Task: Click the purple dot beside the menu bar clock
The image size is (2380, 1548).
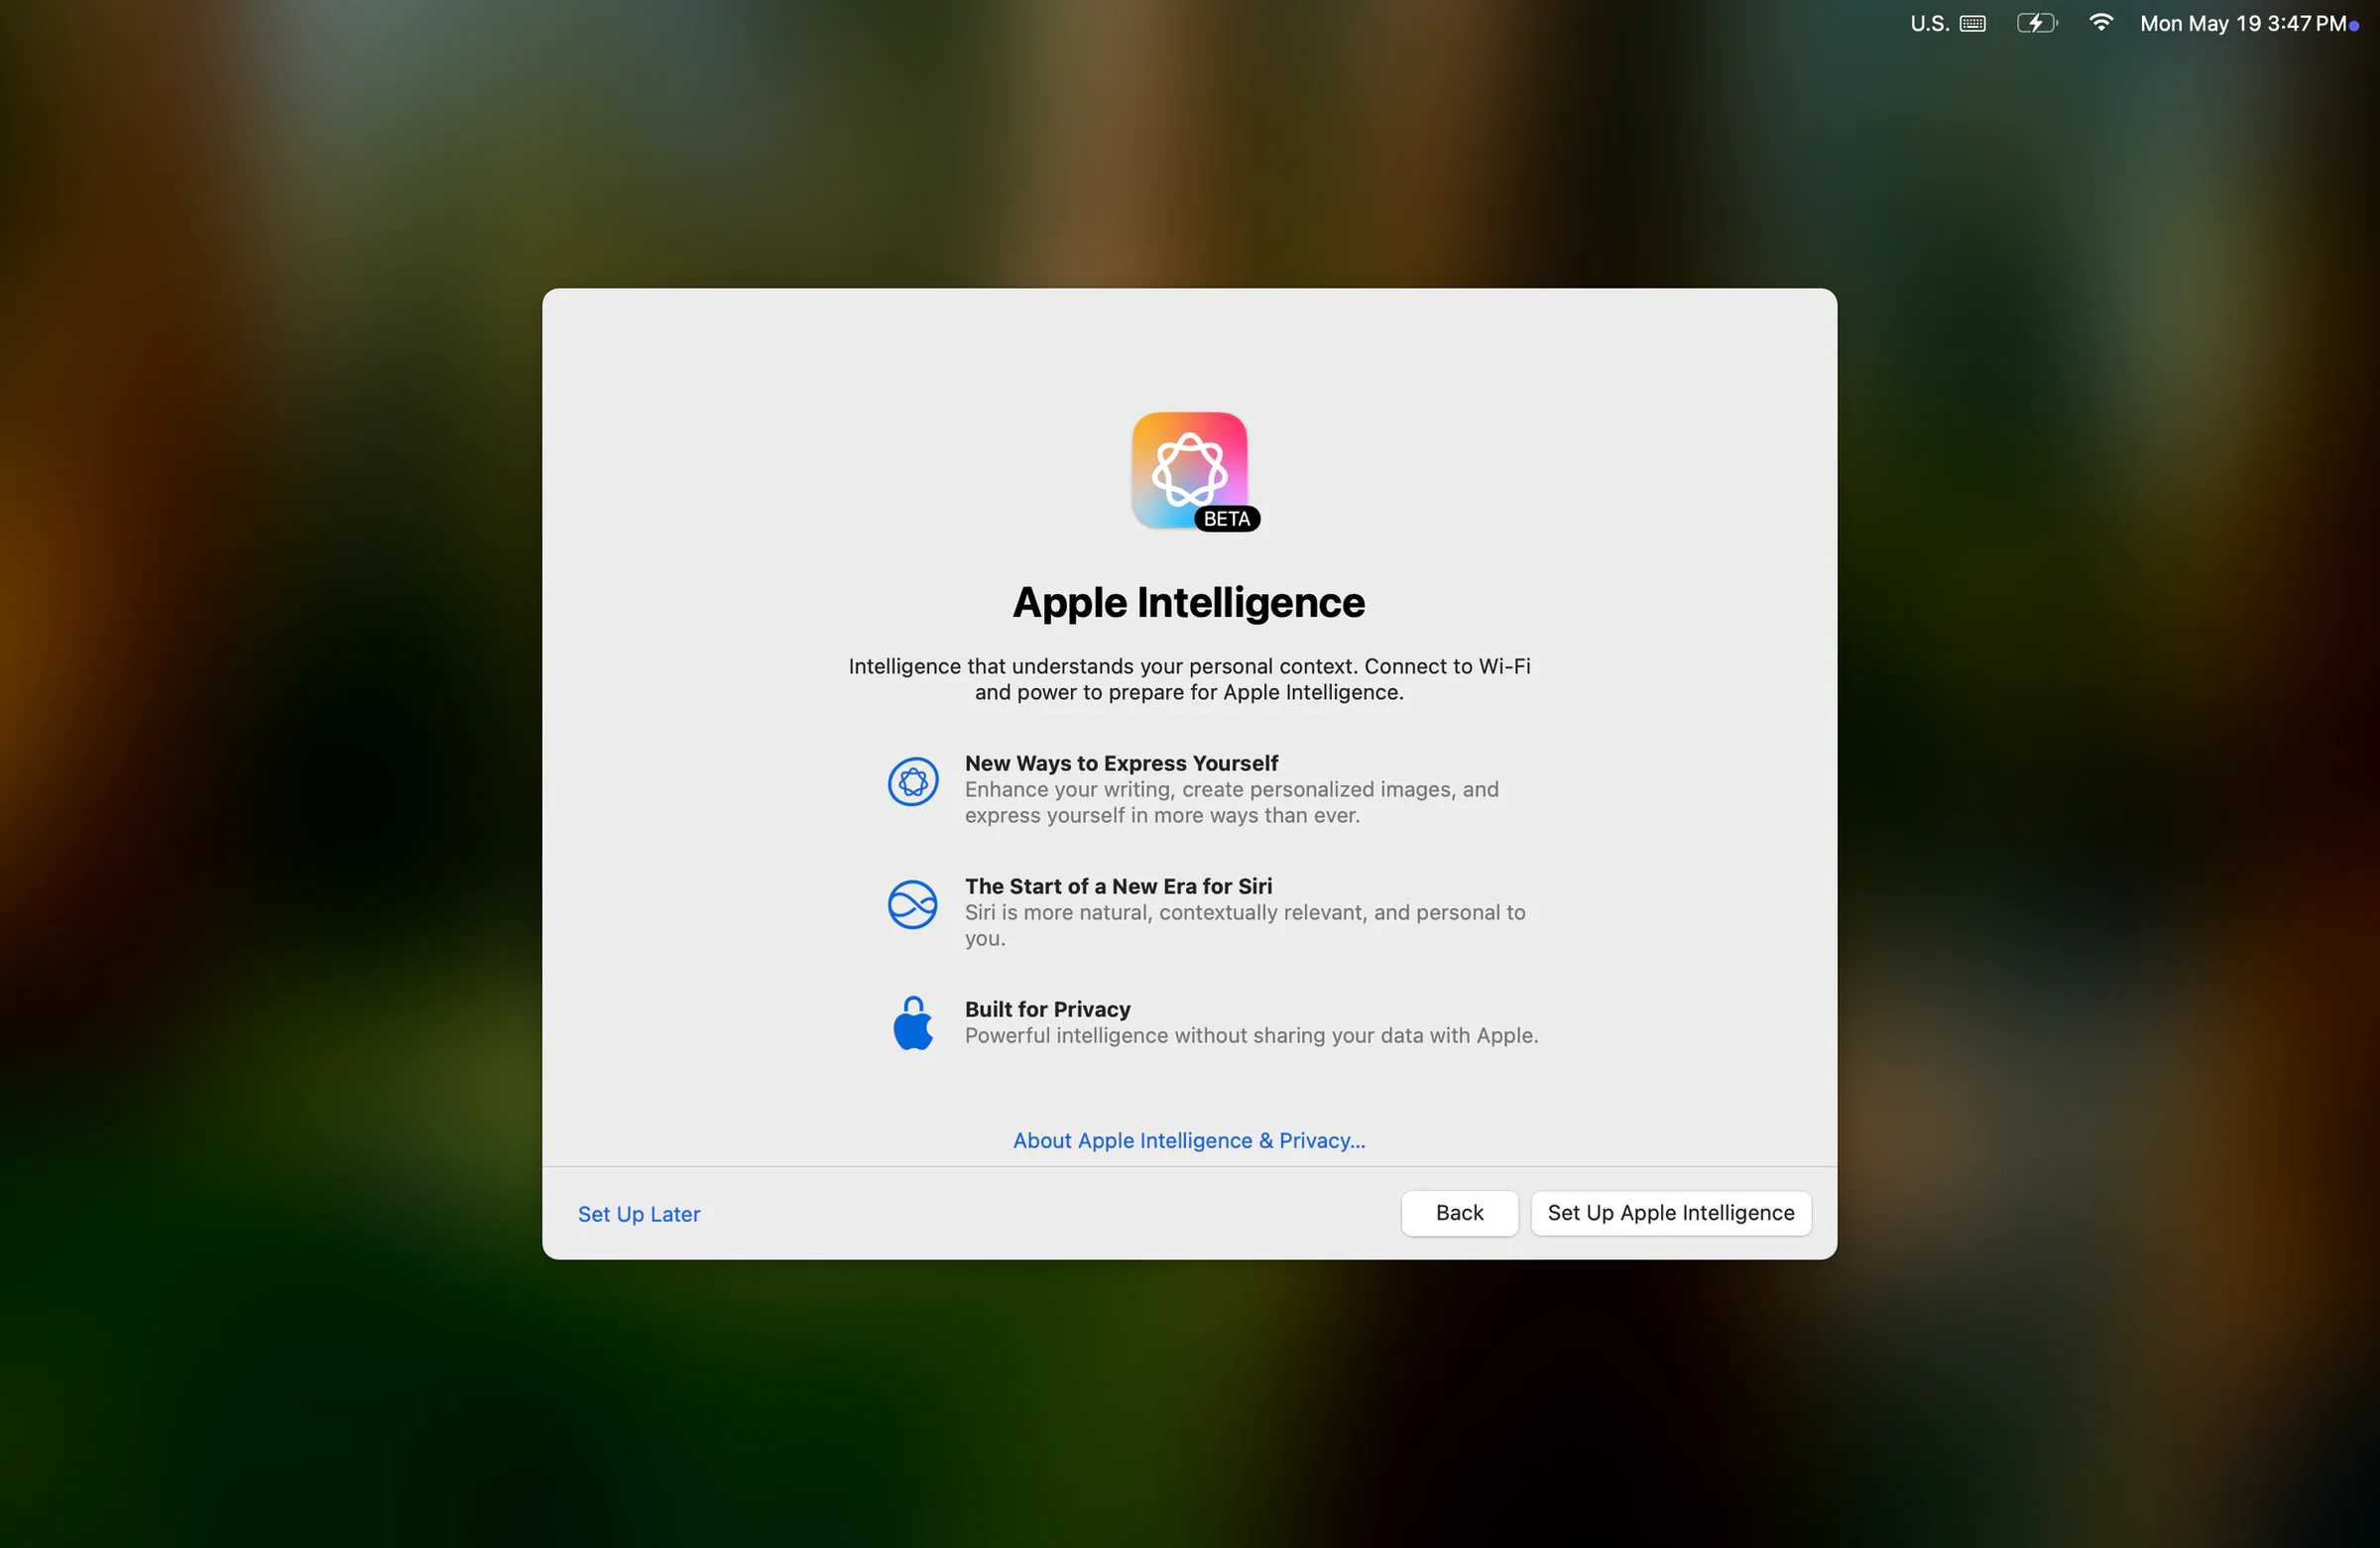Action: coord(2354,26)
